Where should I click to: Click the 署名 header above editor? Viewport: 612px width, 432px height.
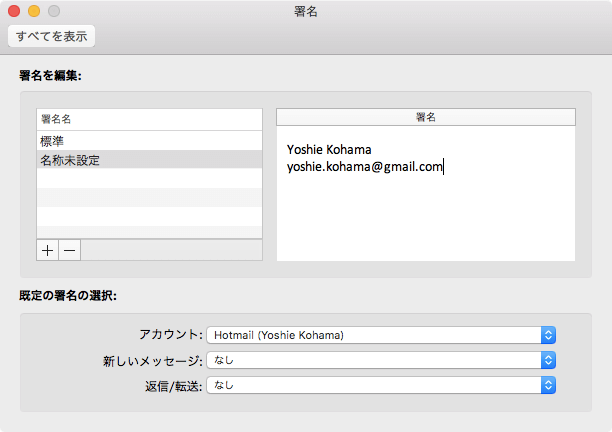[426, 117]
